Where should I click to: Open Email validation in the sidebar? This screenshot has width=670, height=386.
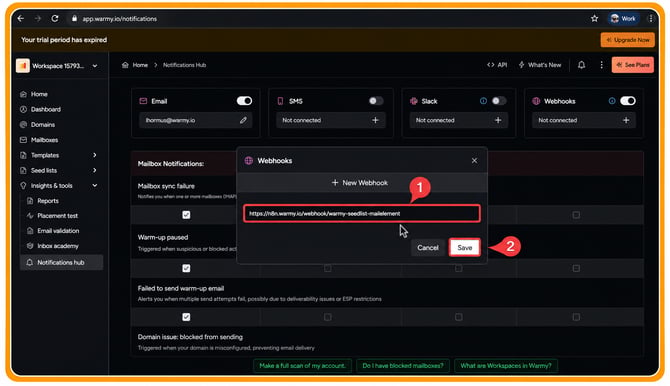(x=58, y=231)
